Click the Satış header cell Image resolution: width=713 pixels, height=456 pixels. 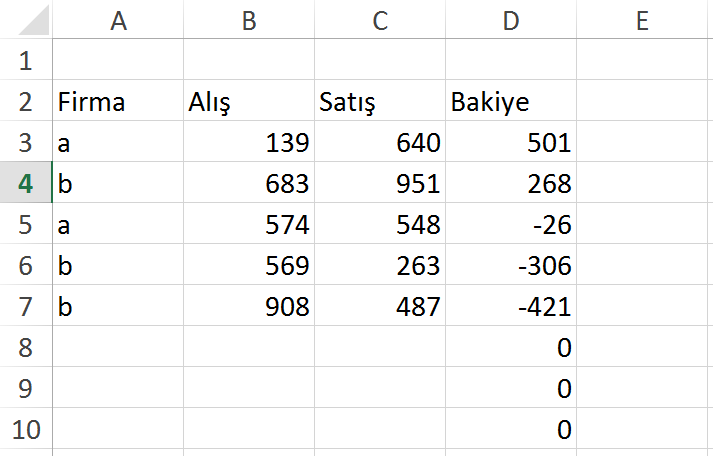pos(379,102)
